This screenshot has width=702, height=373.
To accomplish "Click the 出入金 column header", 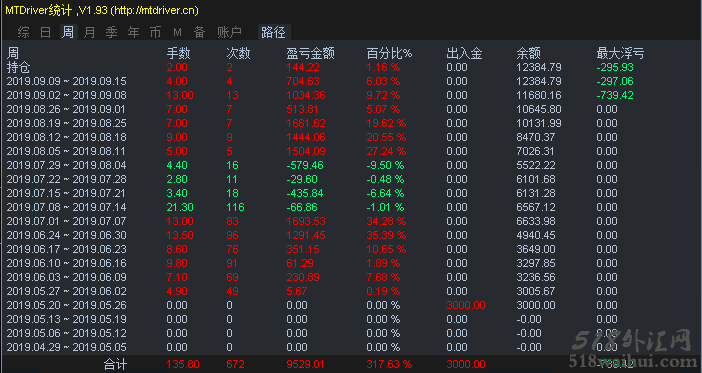I will pos(464,54).
